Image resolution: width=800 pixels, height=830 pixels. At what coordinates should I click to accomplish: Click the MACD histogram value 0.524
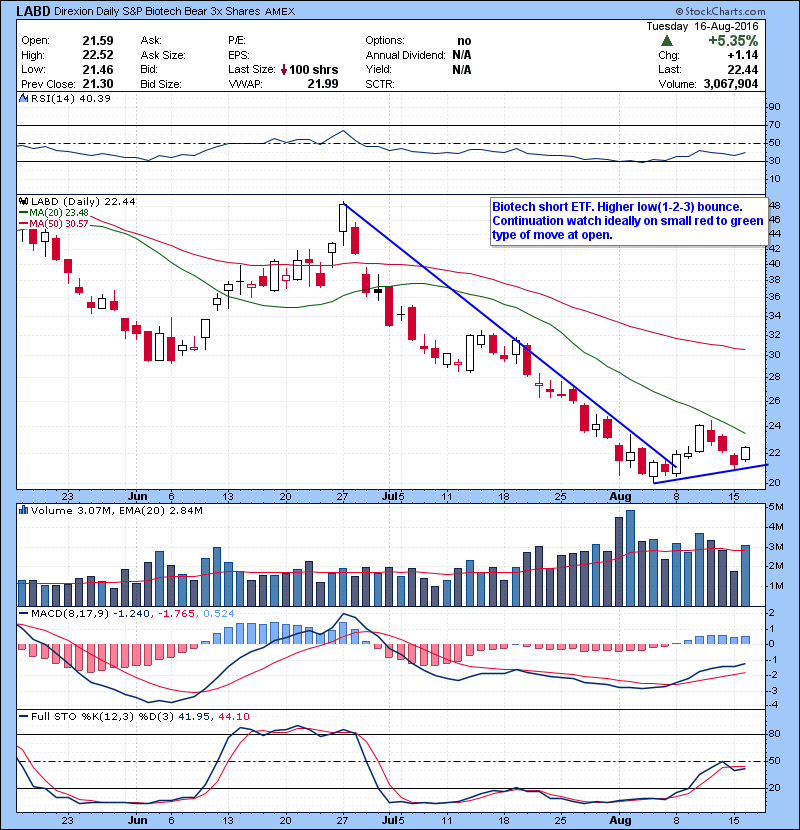point(218,614)
